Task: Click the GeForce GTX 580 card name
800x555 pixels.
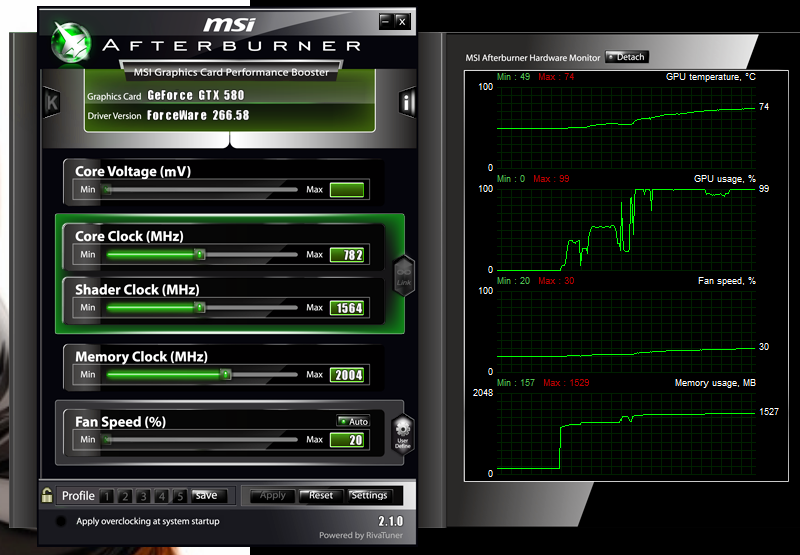Action: pyautogui.click(x=196, y=95)
